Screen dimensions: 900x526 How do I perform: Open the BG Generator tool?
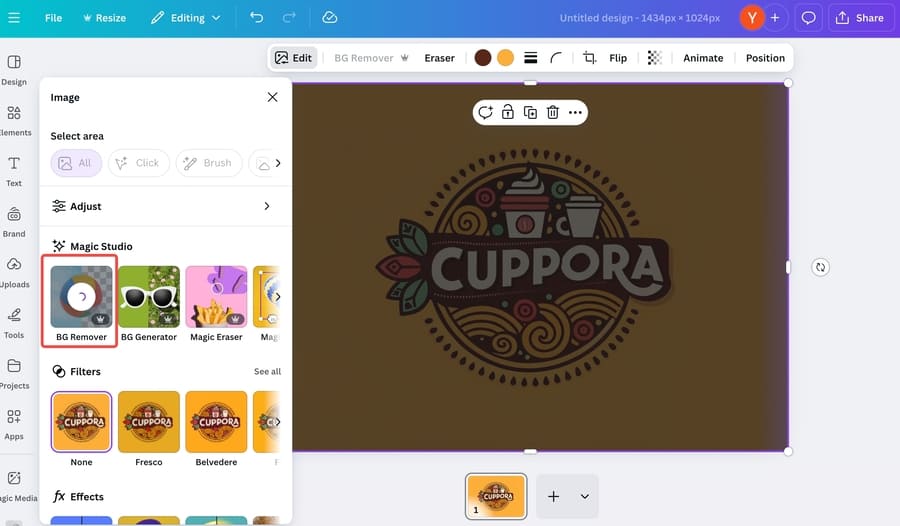coord(149,304)
